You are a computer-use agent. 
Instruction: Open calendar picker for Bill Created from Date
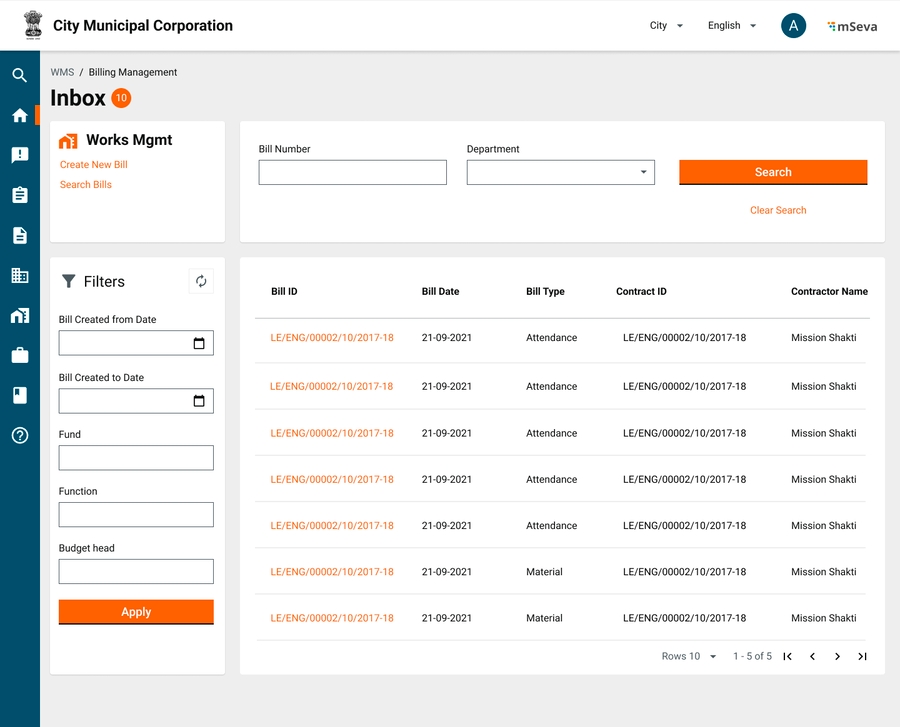coord(199,344)
